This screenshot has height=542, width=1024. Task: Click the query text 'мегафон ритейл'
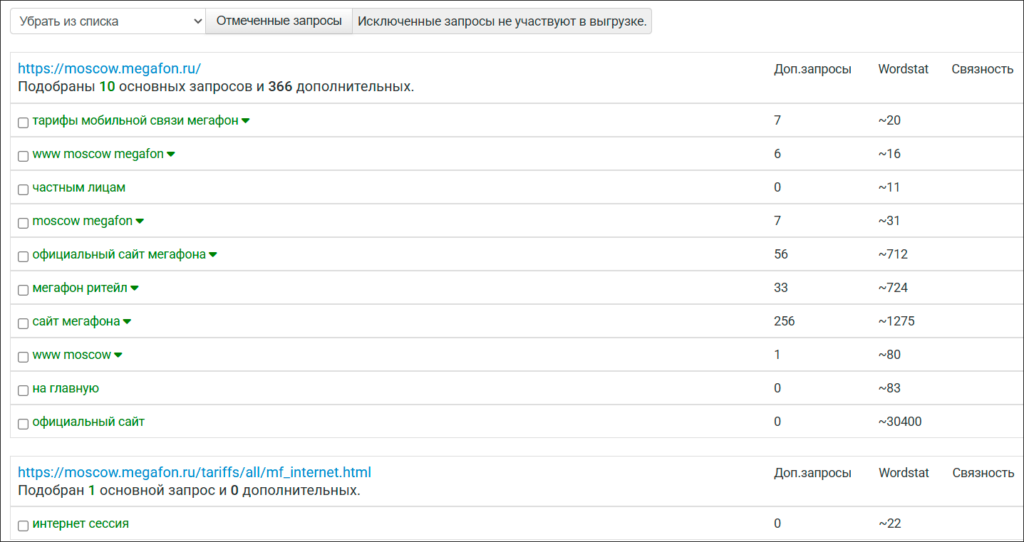coord(80,287)
